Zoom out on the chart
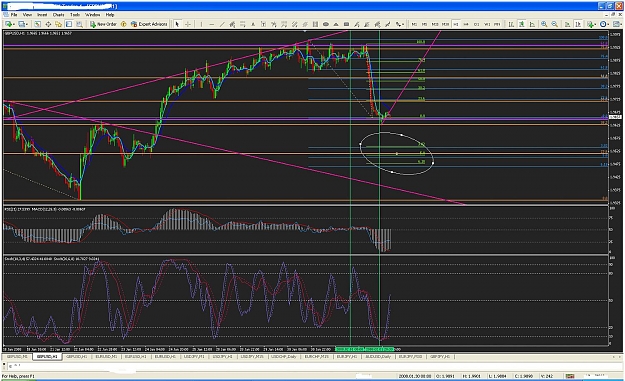Screen dimensions: 625x381 click(x=554, y=24)
